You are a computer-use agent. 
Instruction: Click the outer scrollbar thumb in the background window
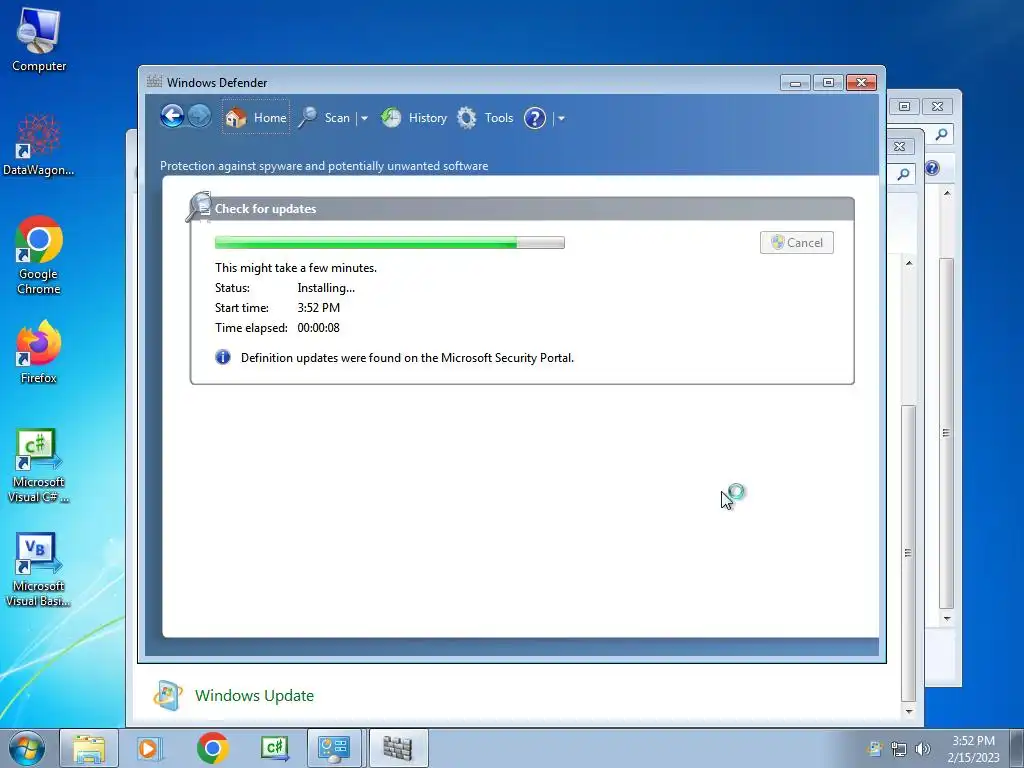(x=946, y=432)
